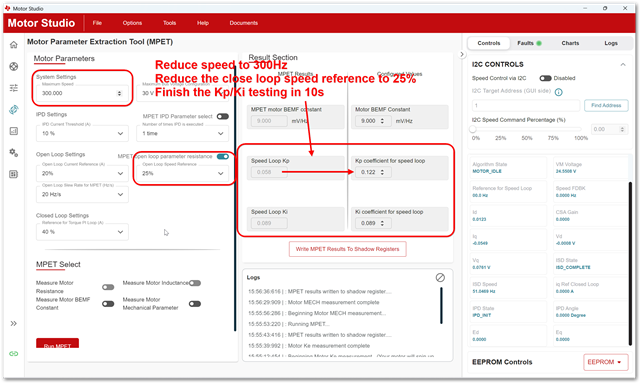Click the I2C Target Address info icon
Screen dimensions: 640x383
[558, 92]
